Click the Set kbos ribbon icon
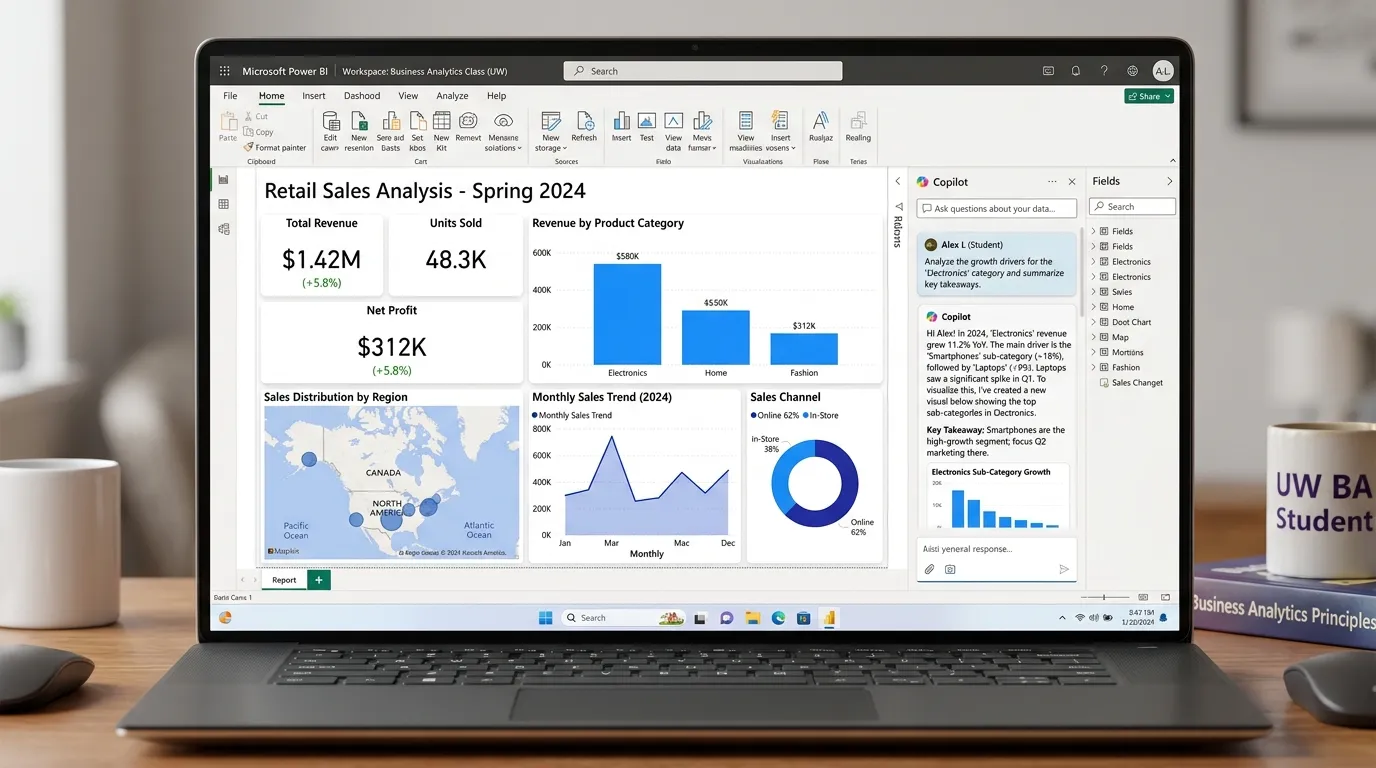The width and height of the screenshot is (1376, 768). (418, 121)
